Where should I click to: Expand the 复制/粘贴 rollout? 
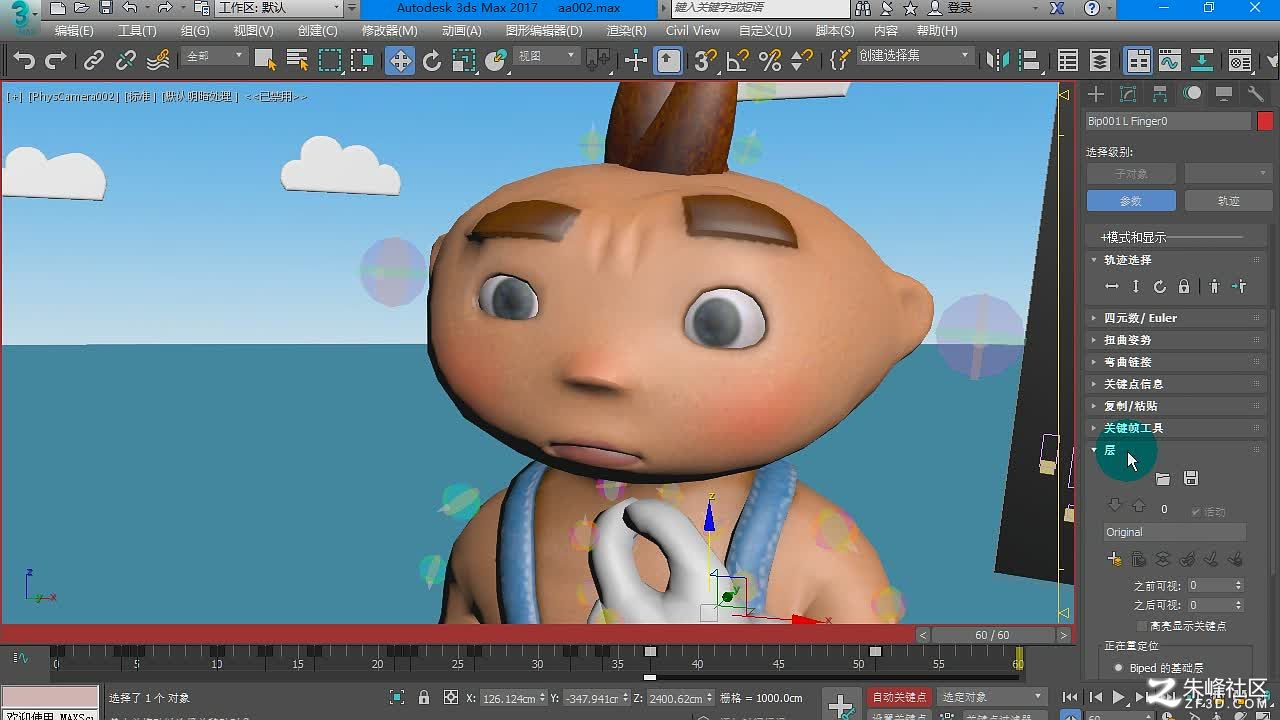coord(1177,406)
